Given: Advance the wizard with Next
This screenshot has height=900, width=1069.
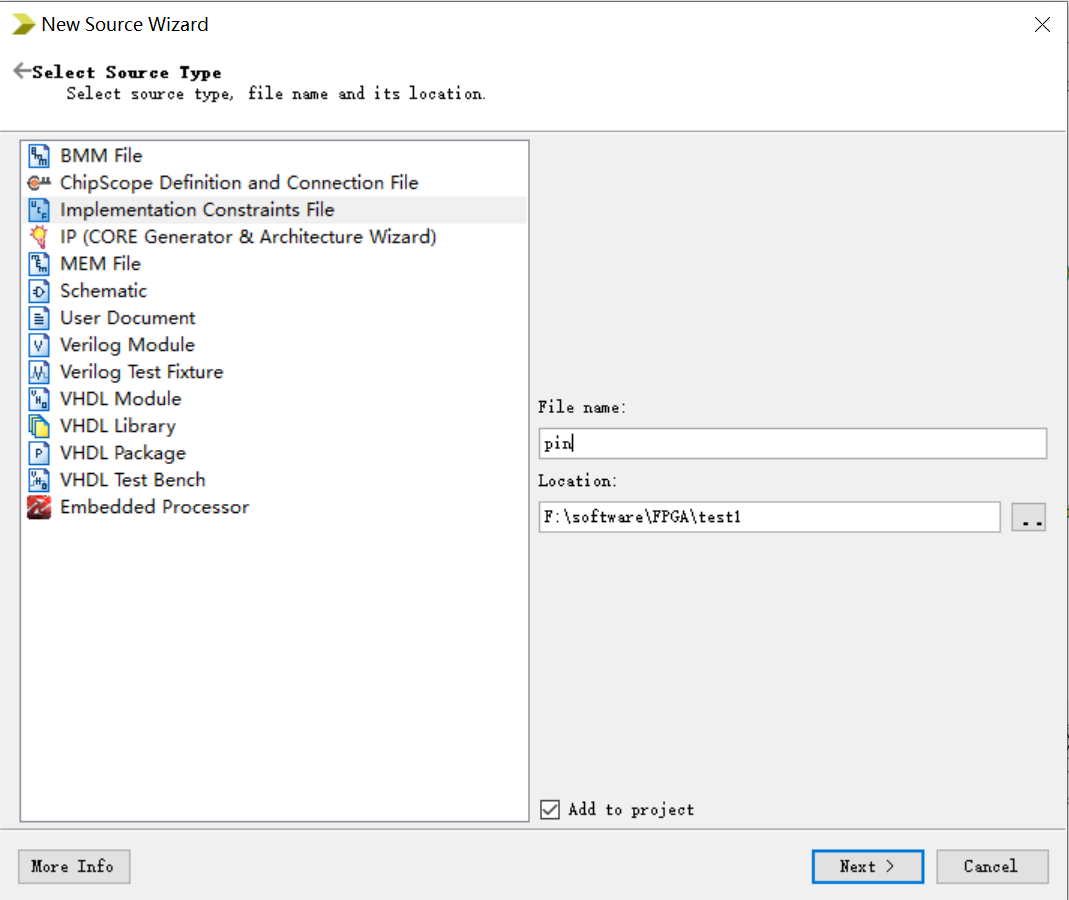Looking at the screenshot, I should (866, 866).
